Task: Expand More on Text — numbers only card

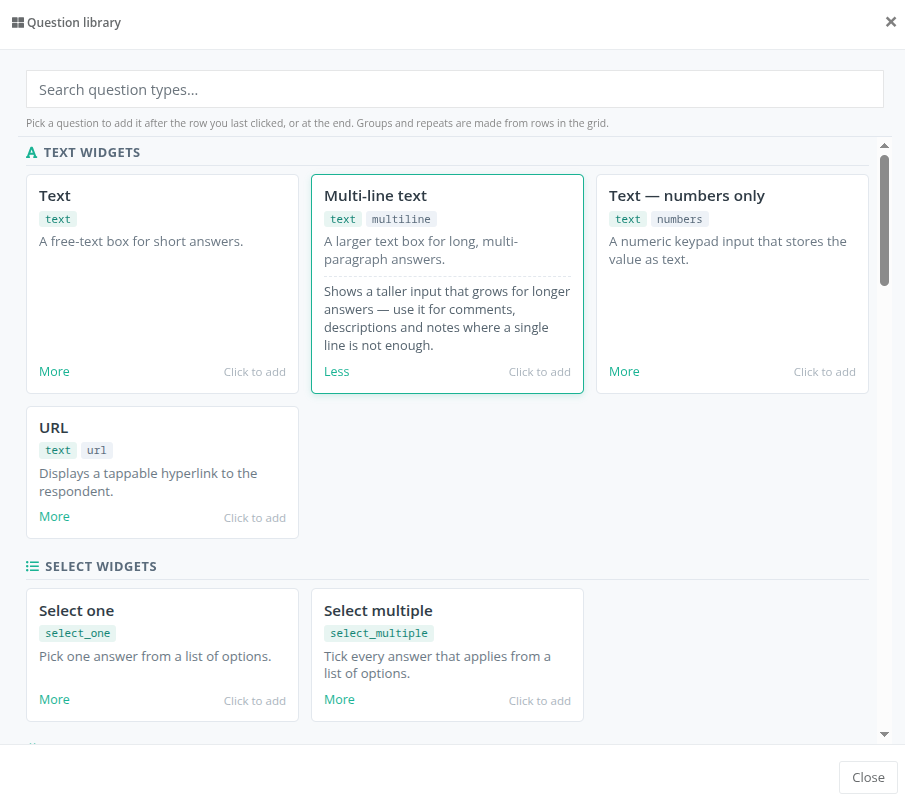Action: tap(624, 371)
